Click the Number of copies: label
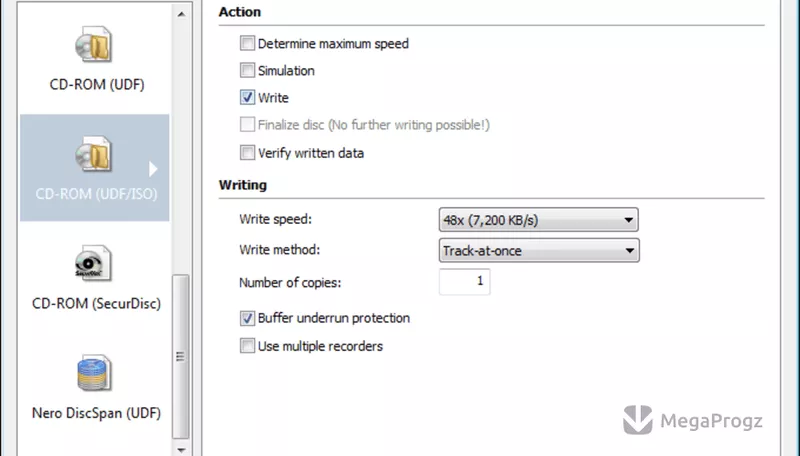This screenshot has height=456, width=800. coord(290,283)
